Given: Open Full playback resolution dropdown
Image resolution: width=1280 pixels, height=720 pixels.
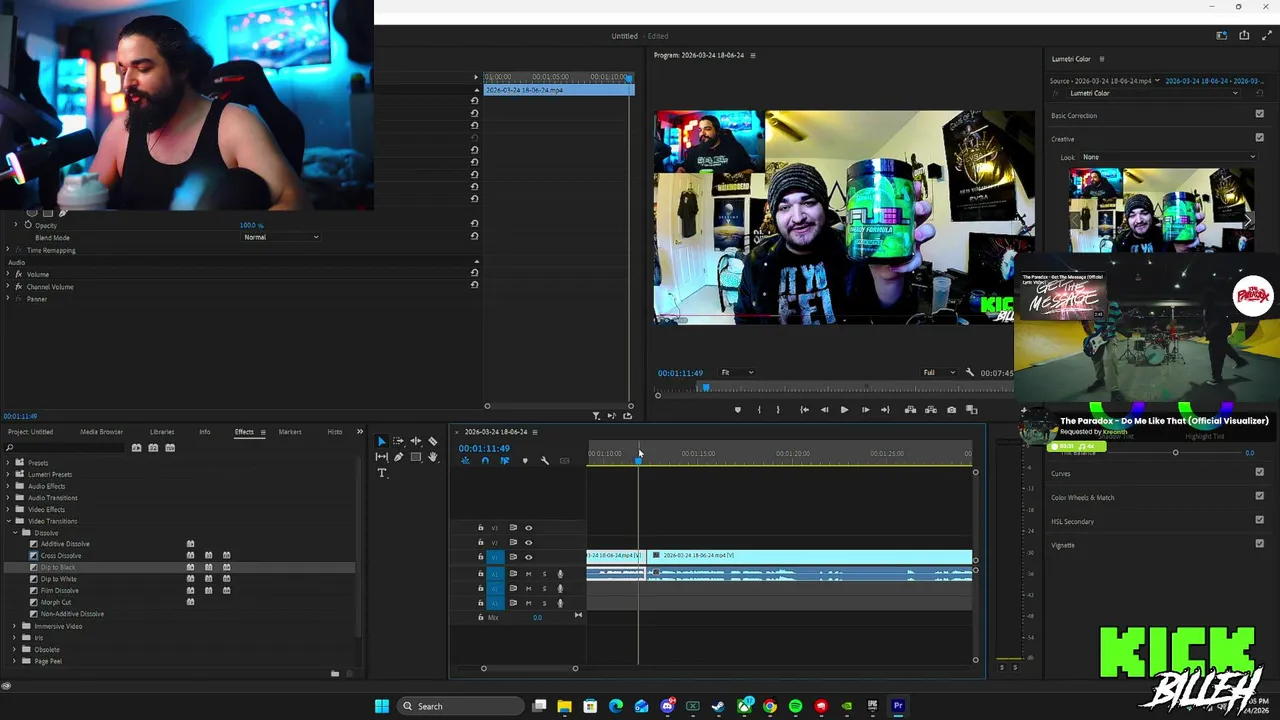Looking at the screenshot, I should (x=938, y=373).
